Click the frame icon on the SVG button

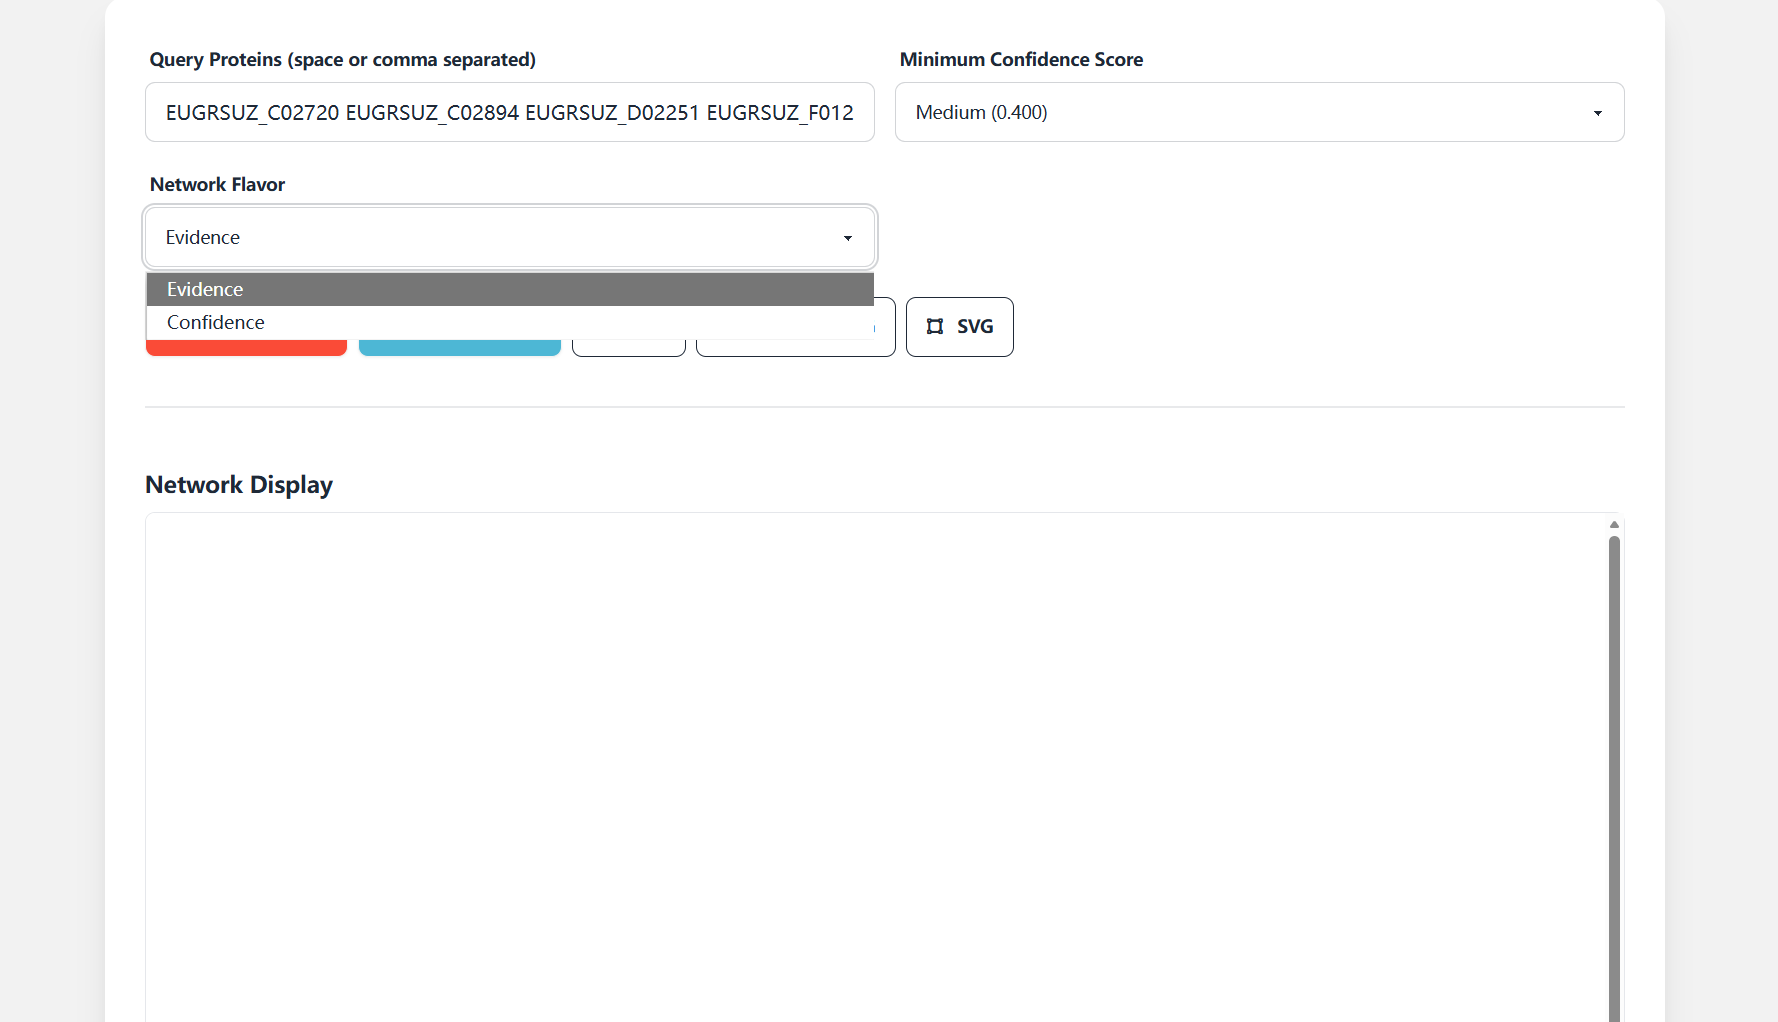pyautogui.click(x=935, y=326)
